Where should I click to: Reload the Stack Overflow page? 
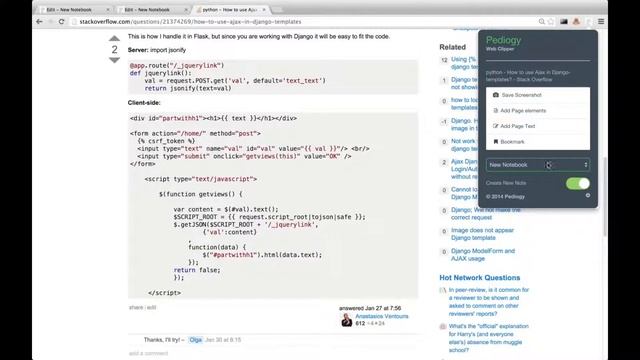tap(62, 22)
